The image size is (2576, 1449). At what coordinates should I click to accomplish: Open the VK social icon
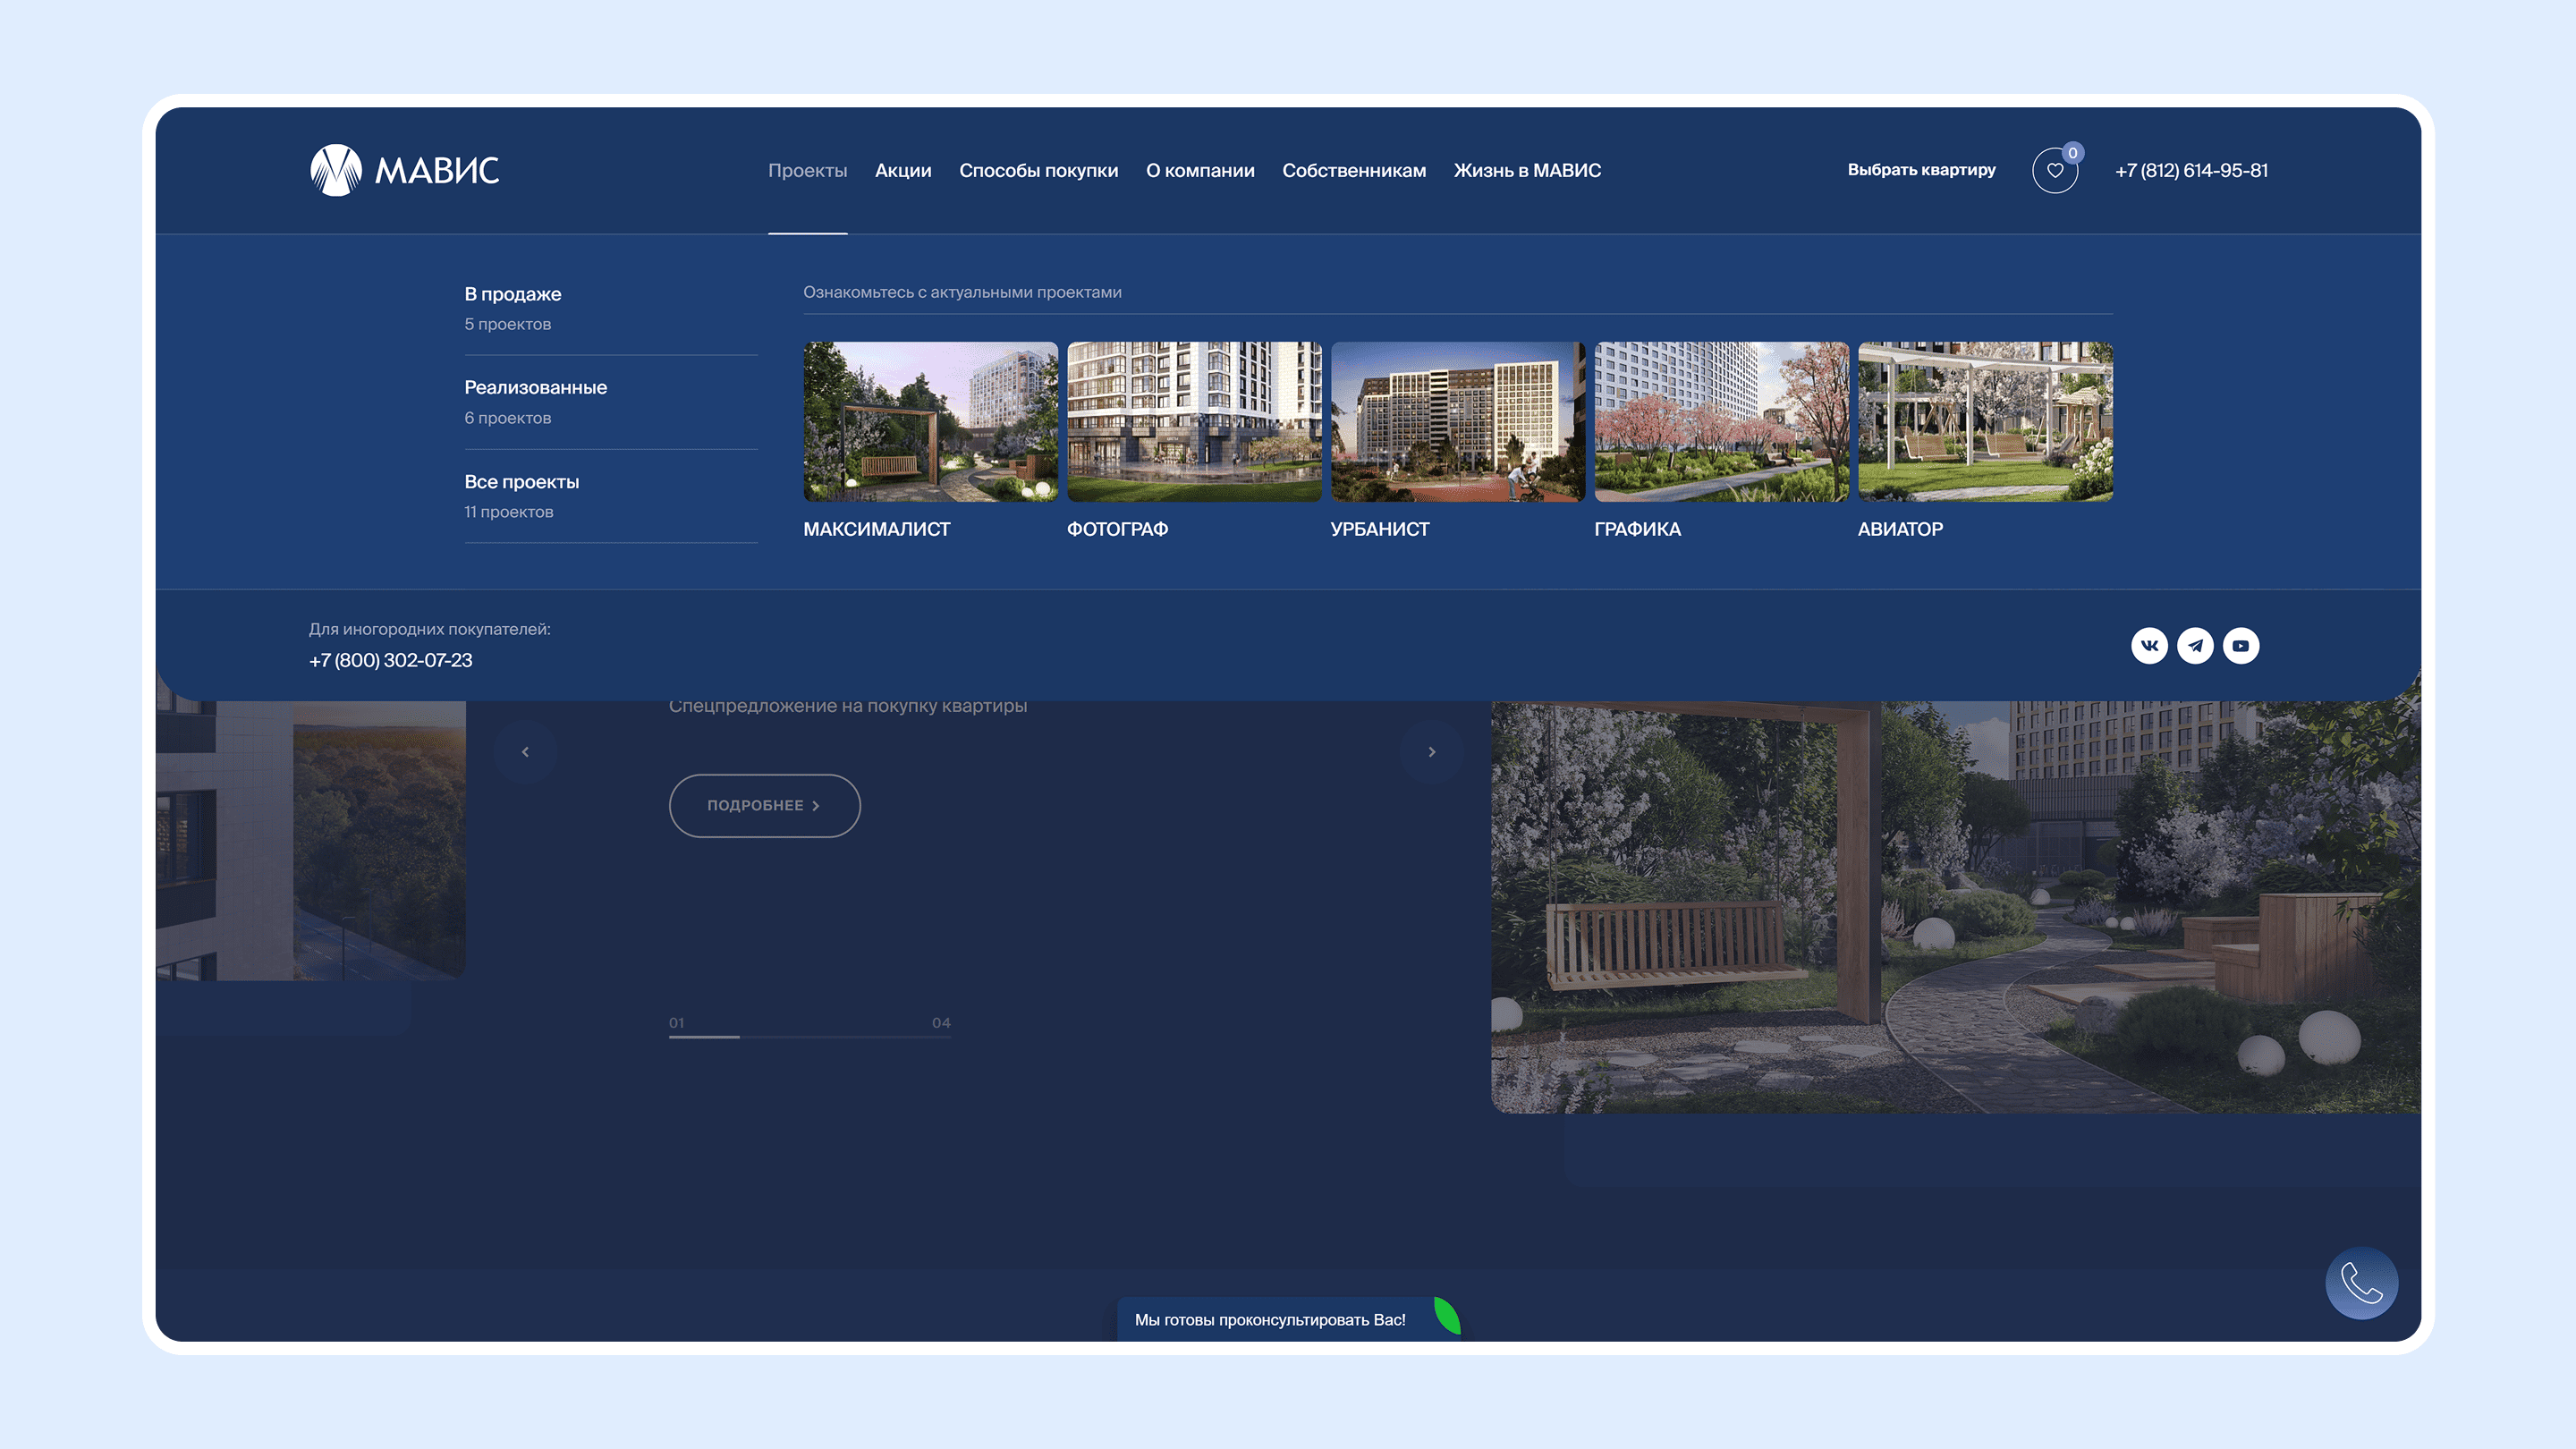click(2149, 646)
